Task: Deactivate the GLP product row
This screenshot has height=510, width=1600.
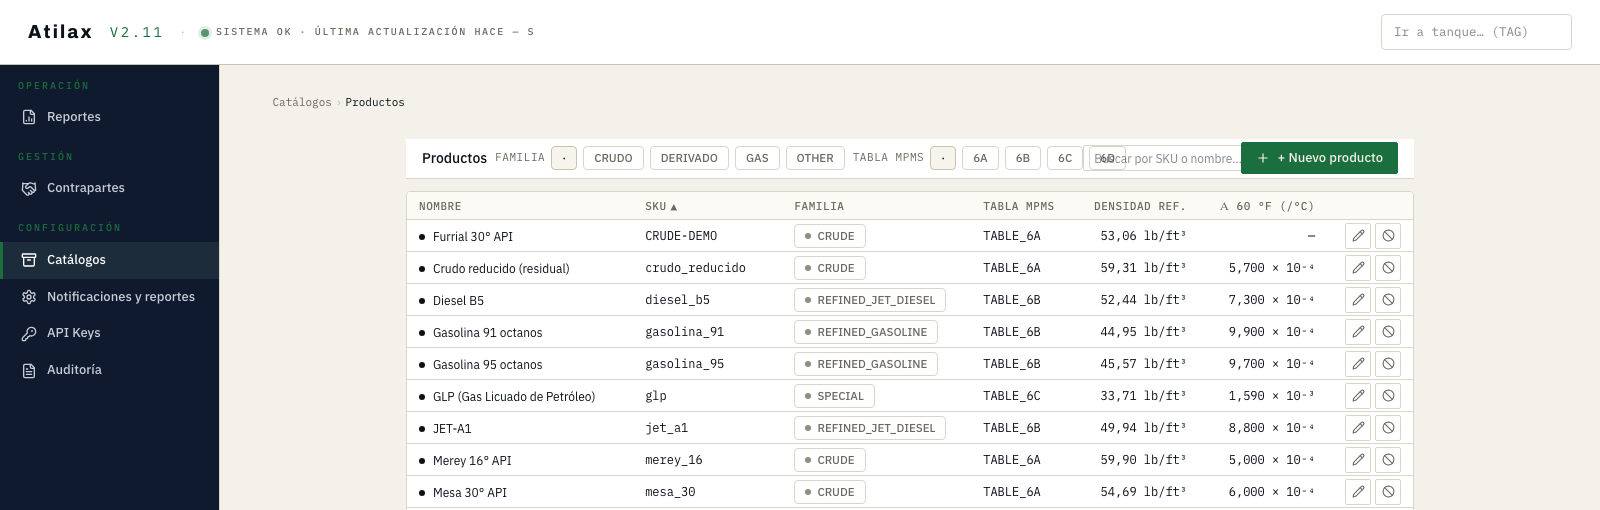Action: 1388,396
